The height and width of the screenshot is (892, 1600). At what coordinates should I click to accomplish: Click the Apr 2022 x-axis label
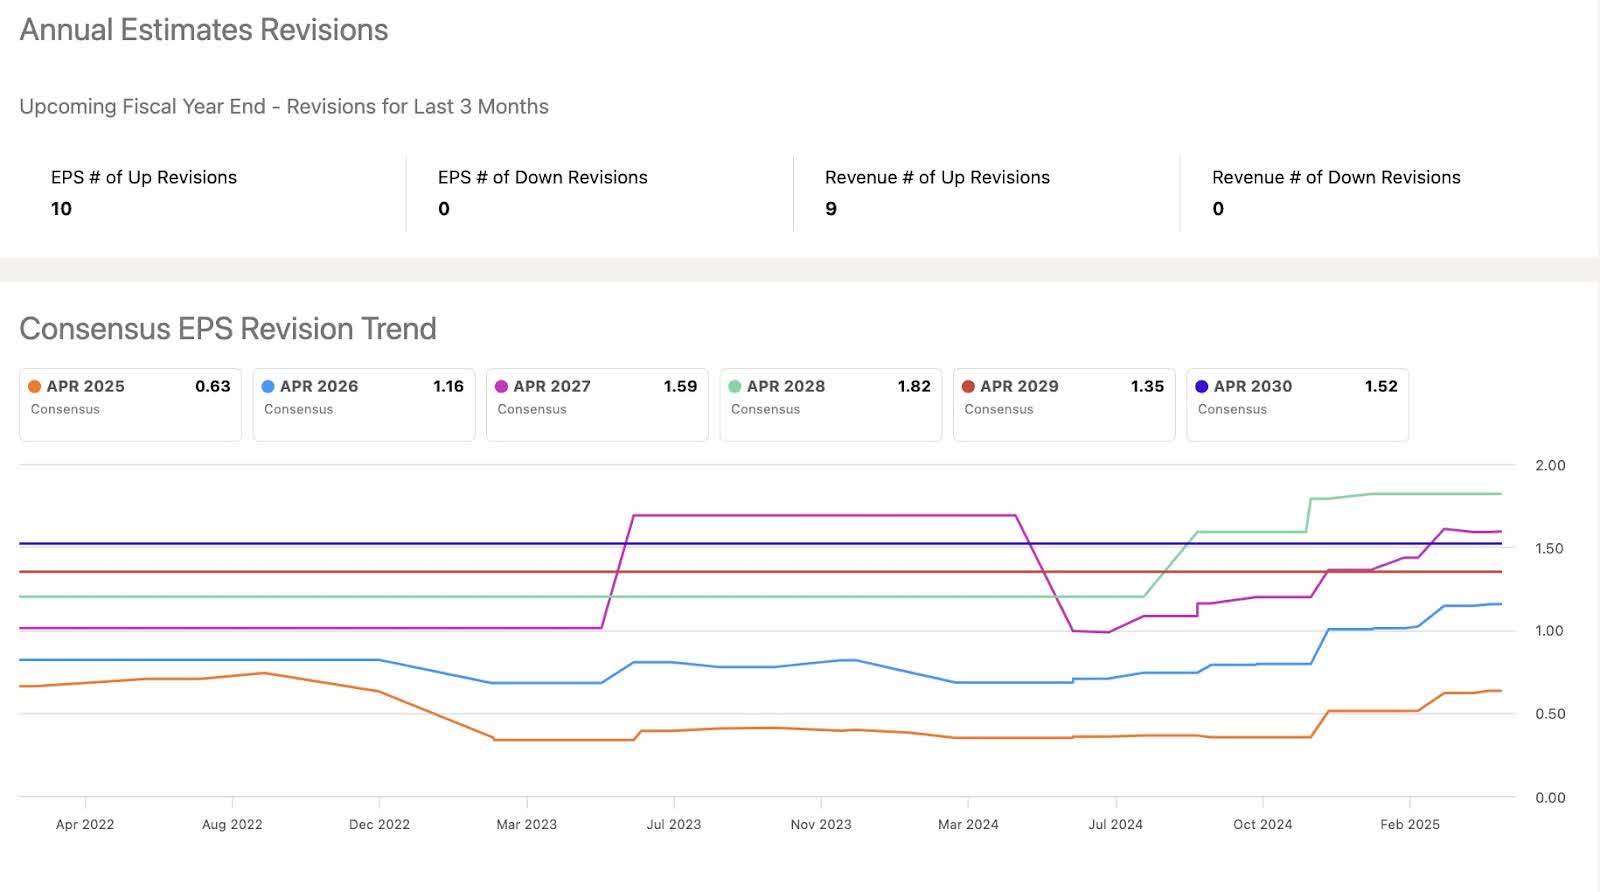85,825
